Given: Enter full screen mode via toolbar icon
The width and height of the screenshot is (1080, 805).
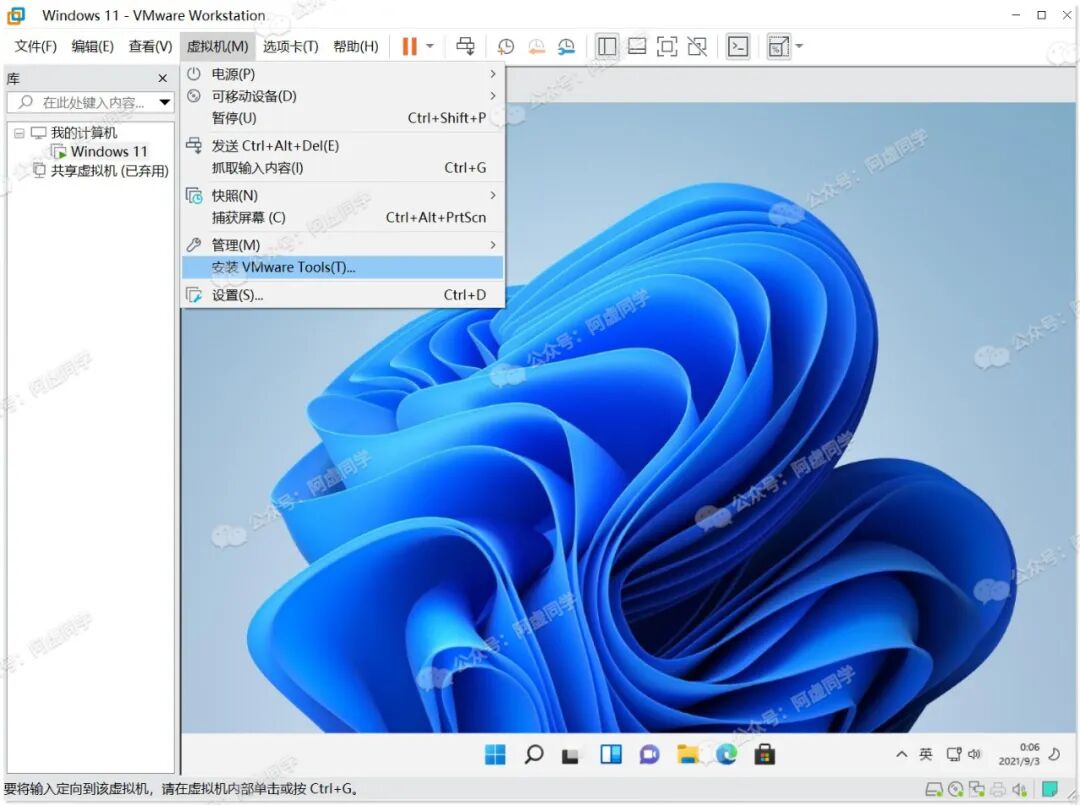Looking at the screenshot, I should [x=667, y=46].
